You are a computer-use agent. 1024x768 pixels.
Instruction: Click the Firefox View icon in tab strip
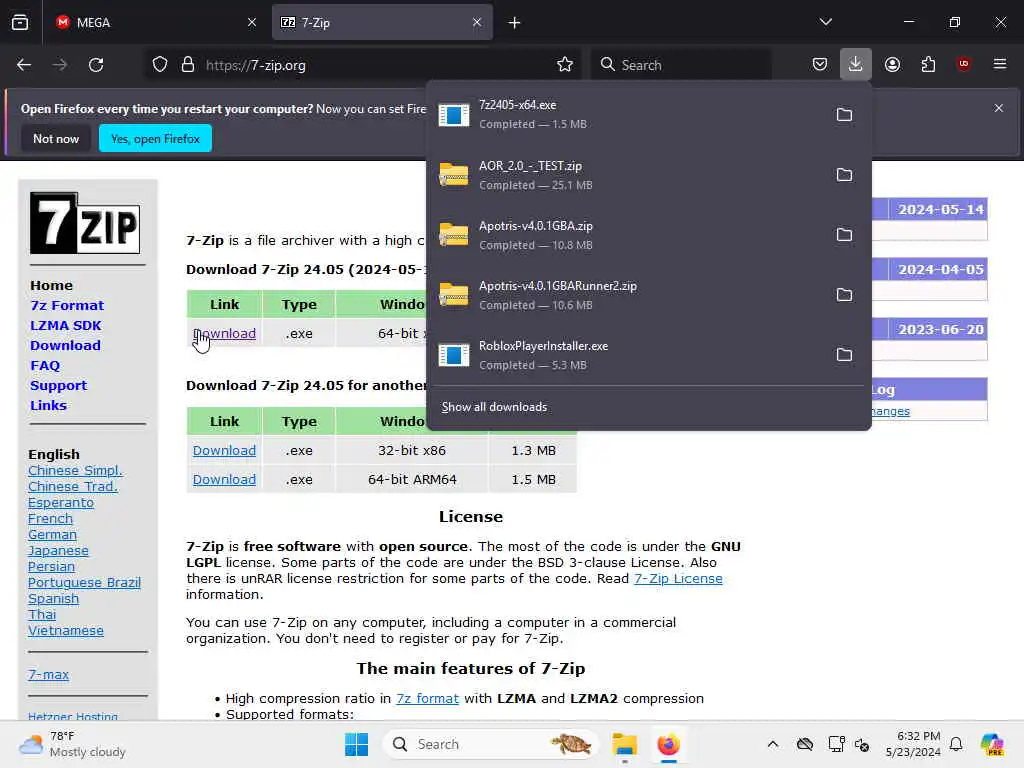click(x=20, y=22)
